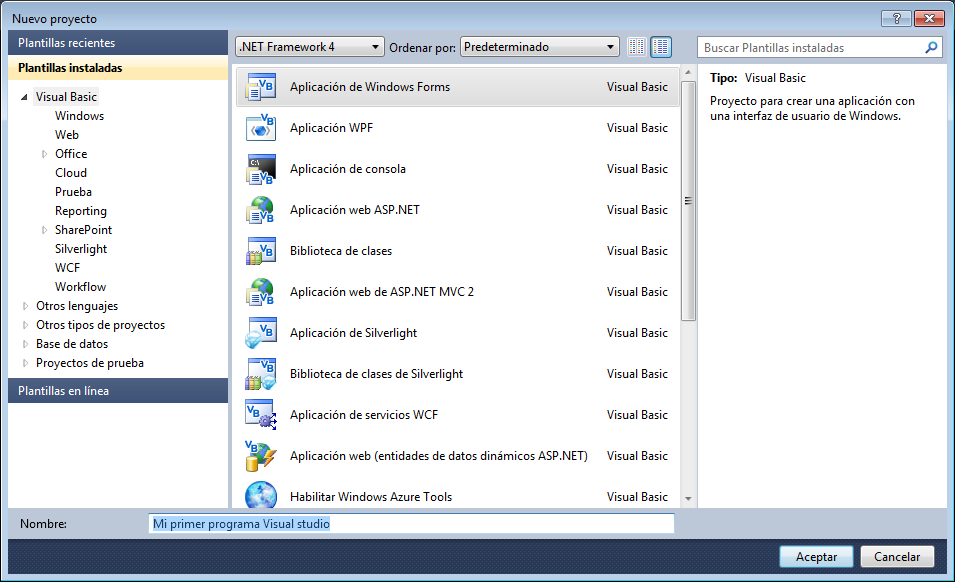Switch to large icons view
Screen dimensions: 955x582
pyautogui.click(x=660, y=46)
